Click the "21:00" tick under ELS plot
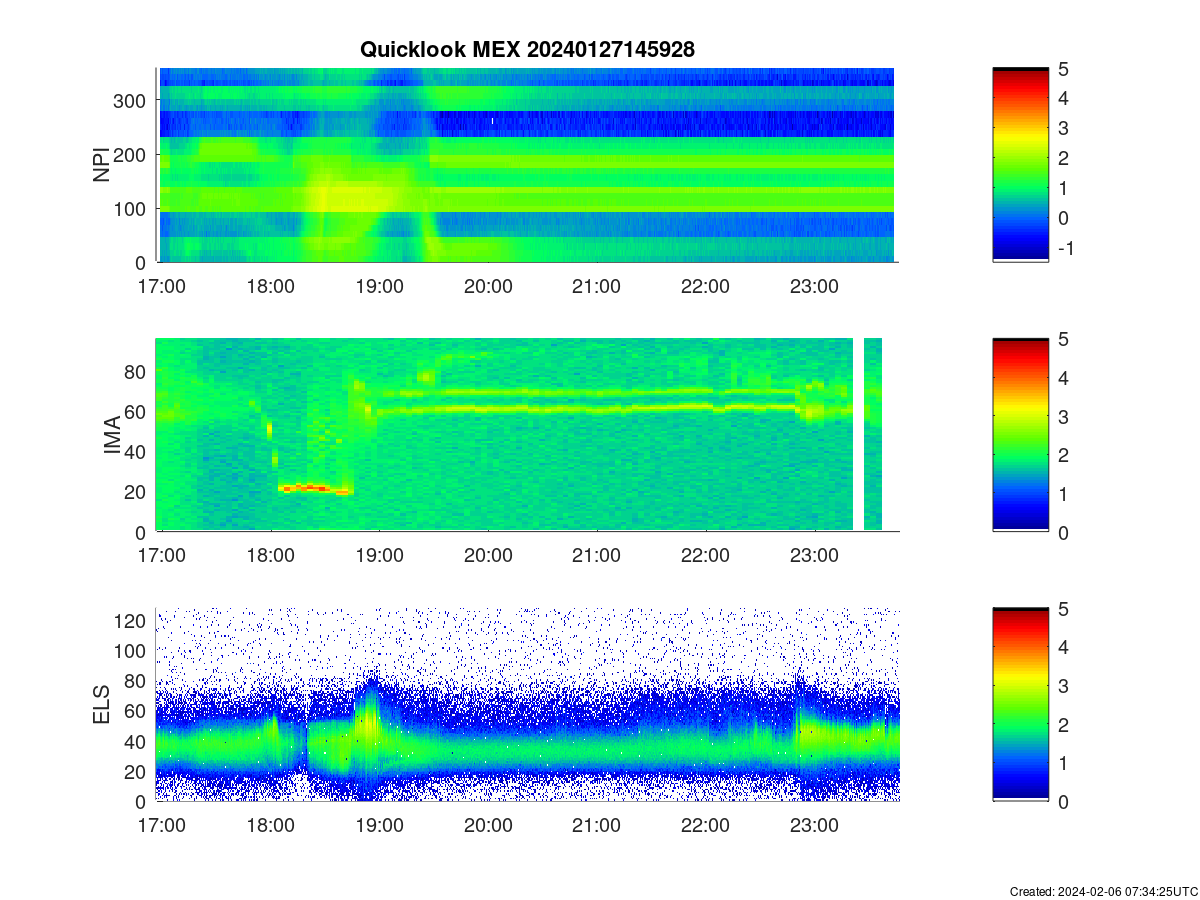1200x900 pixels. [597, 826]
